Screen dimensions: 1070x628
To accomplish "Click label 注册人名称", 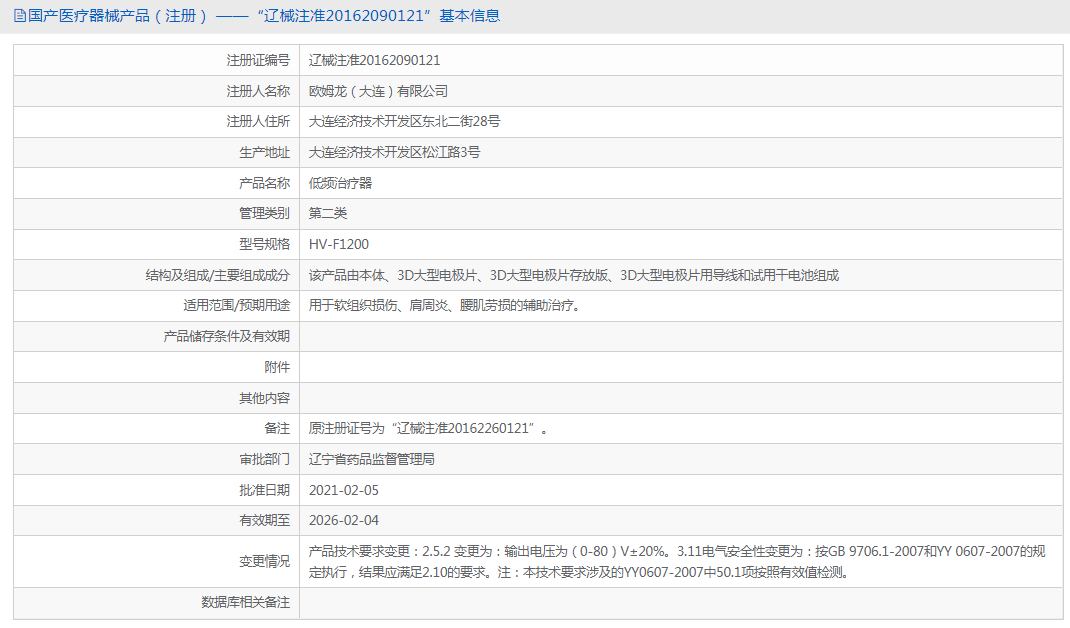I will point(258,91).
